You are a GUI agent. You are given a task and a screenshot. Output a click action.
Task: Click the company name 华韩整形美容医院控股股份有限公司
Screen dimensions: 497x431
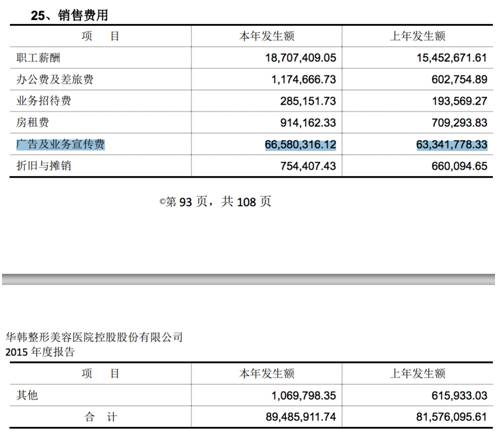(x=94, y=337)
